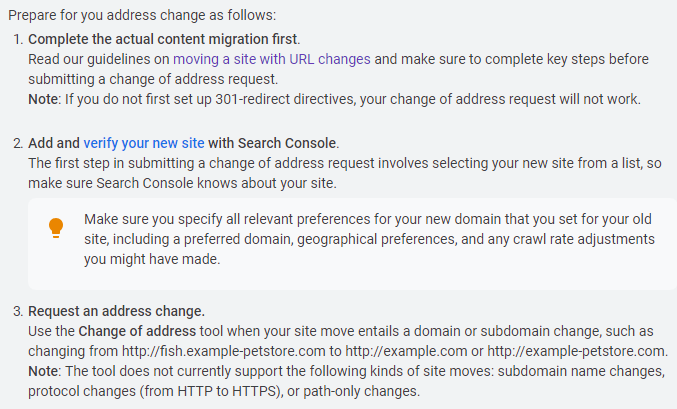Click 'make sure Search Console knows about your site'
Screen dimensions: 677x409
click(183, 182)
